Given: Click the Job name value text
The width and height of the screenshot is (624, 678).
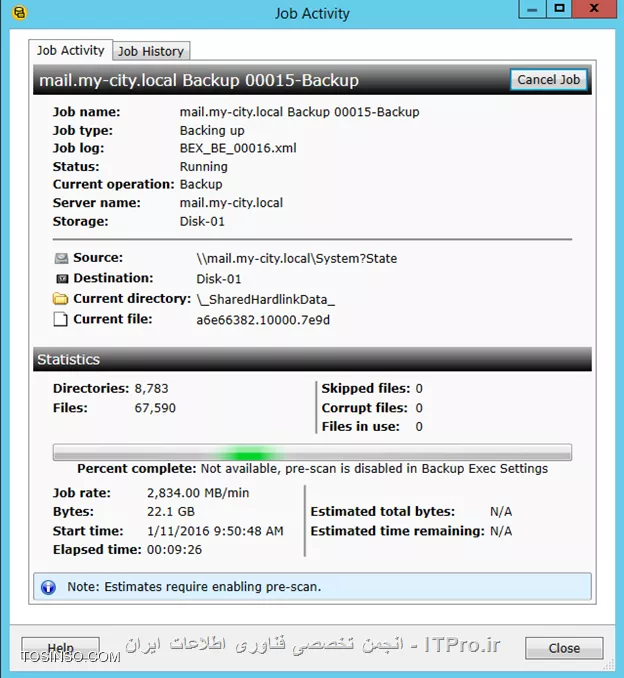Looking at the screenshot, I should [x=299, y=112].
